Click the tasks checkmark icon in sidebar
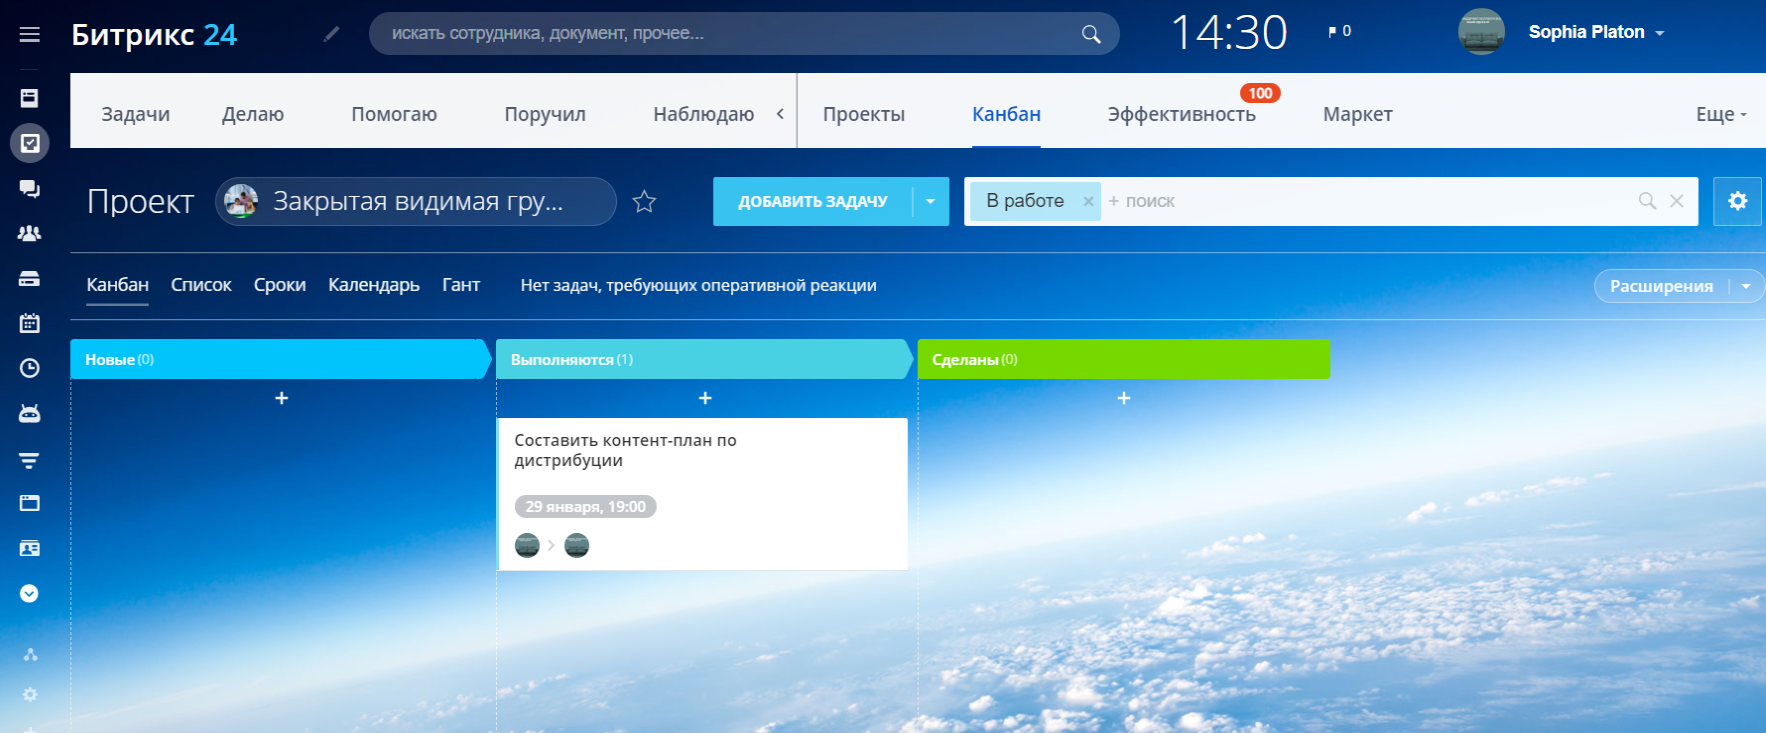This screenshot has height=733, width=1766. coord(30,143)
